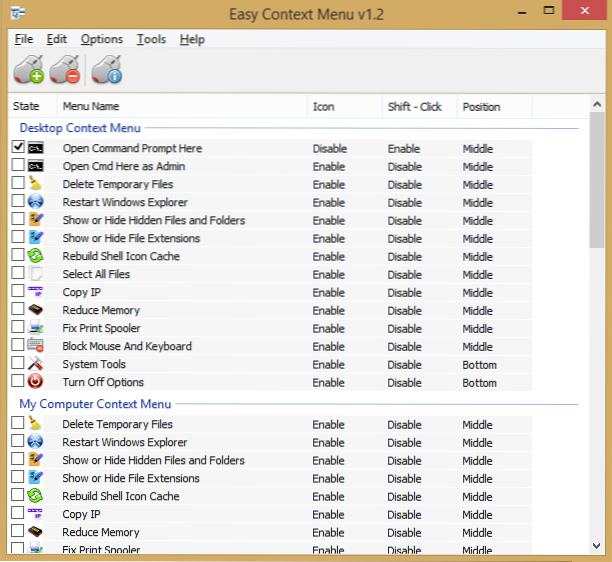Click the Apply Changes mouse icon with green plus
Image resolution: width=612 pixels, height=562 pixels.
point(28,69)
